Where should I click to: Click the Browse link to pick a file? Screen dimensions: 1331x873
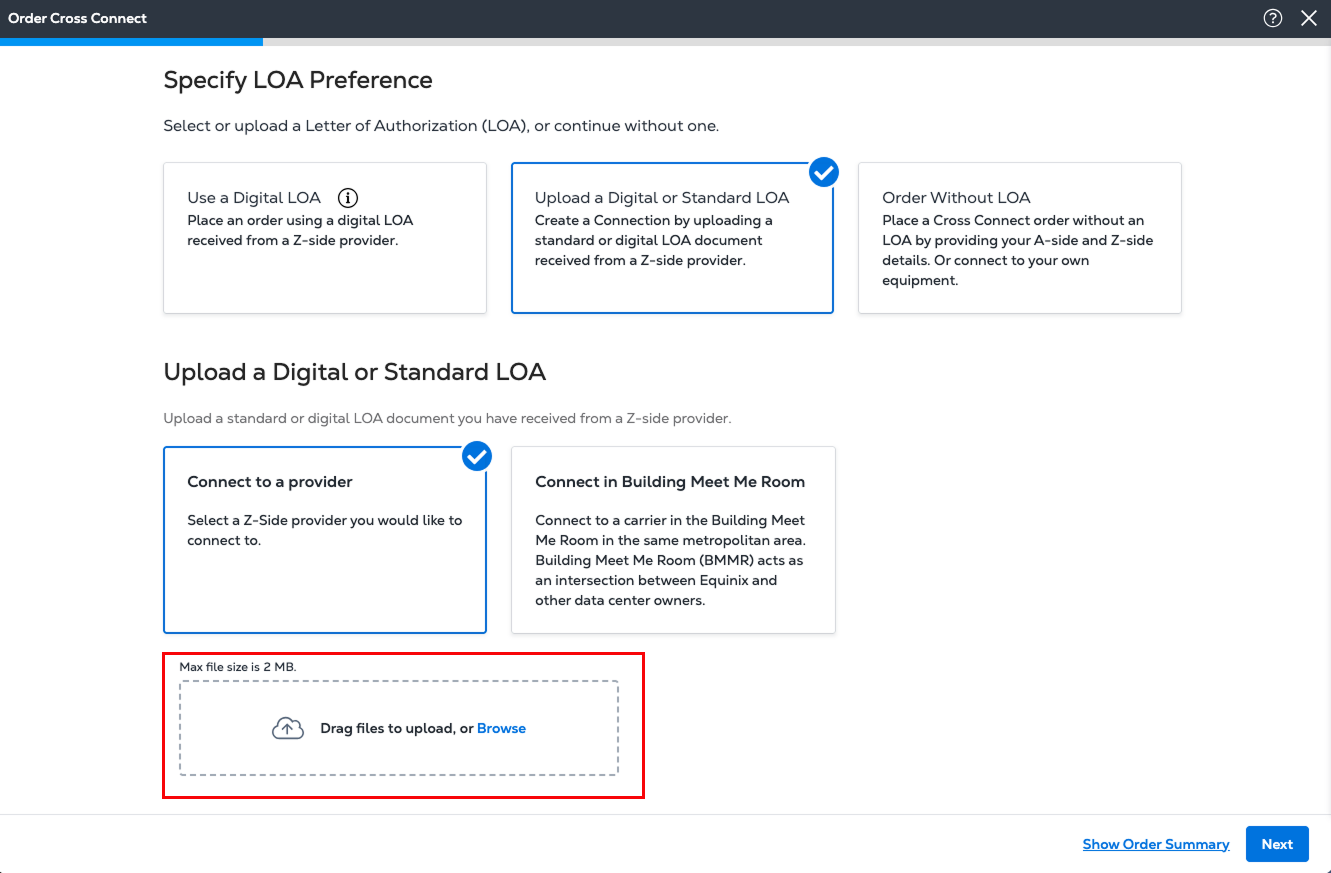pyautogui.click(x=501, y=729)
